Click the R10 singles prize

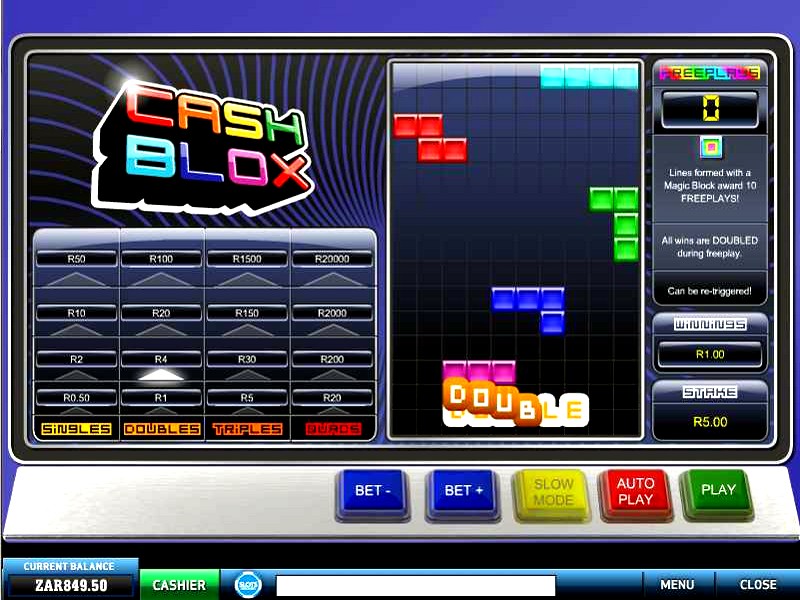(x=76, y=313)
